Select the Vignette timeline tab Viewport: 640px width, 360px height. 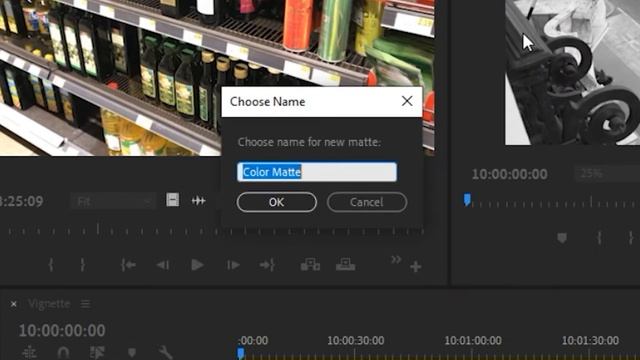tap(49, 304)
